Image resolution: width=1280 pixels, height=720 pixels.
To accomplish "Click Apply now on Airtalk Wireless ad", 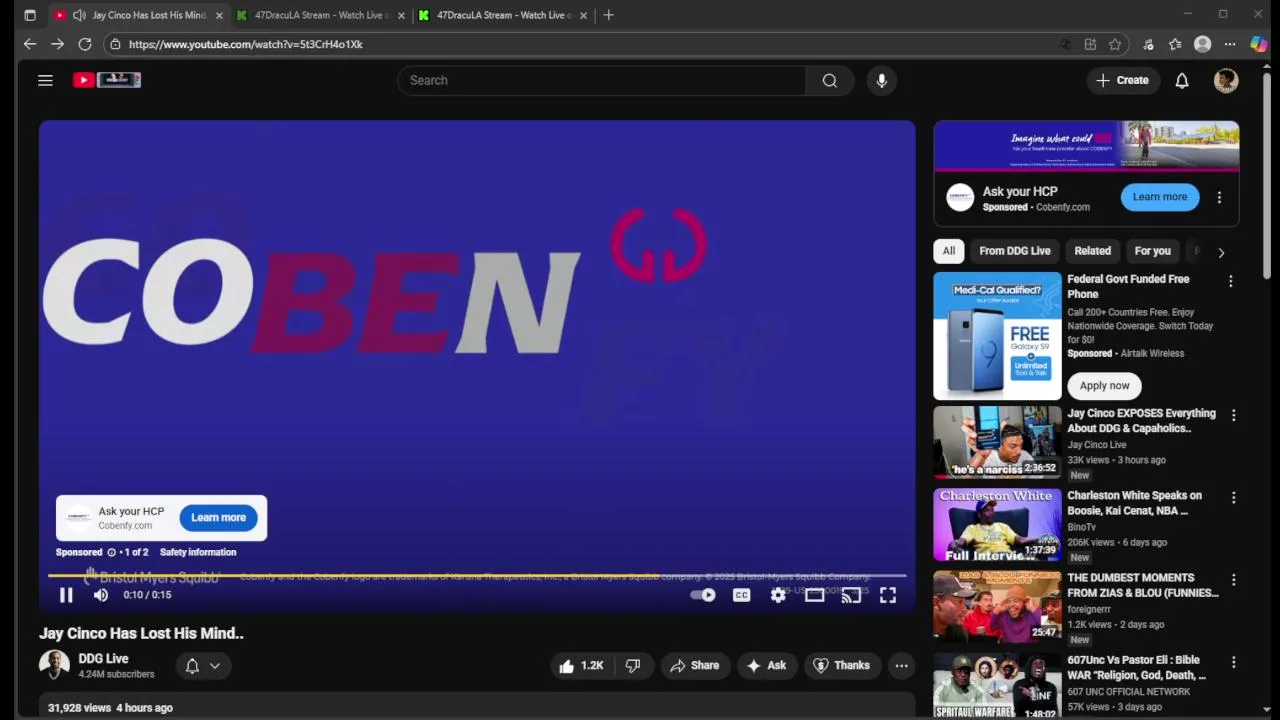I will pyautogui.click(x=1104, y=385).
